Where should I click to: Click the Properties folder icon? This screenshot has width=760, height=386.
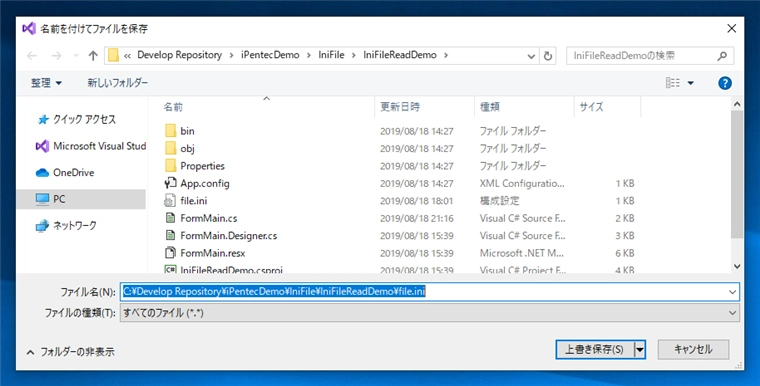171,166
